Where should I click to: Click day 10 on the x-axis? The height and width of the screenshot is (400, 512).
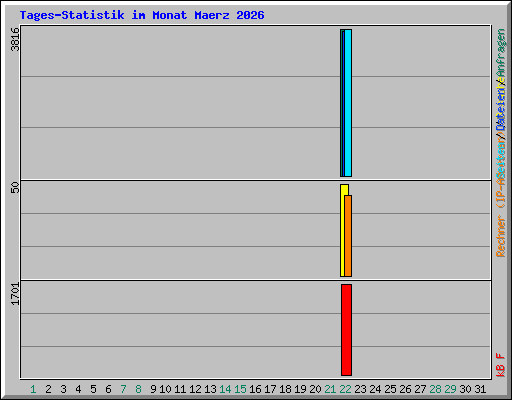(165, 389)
